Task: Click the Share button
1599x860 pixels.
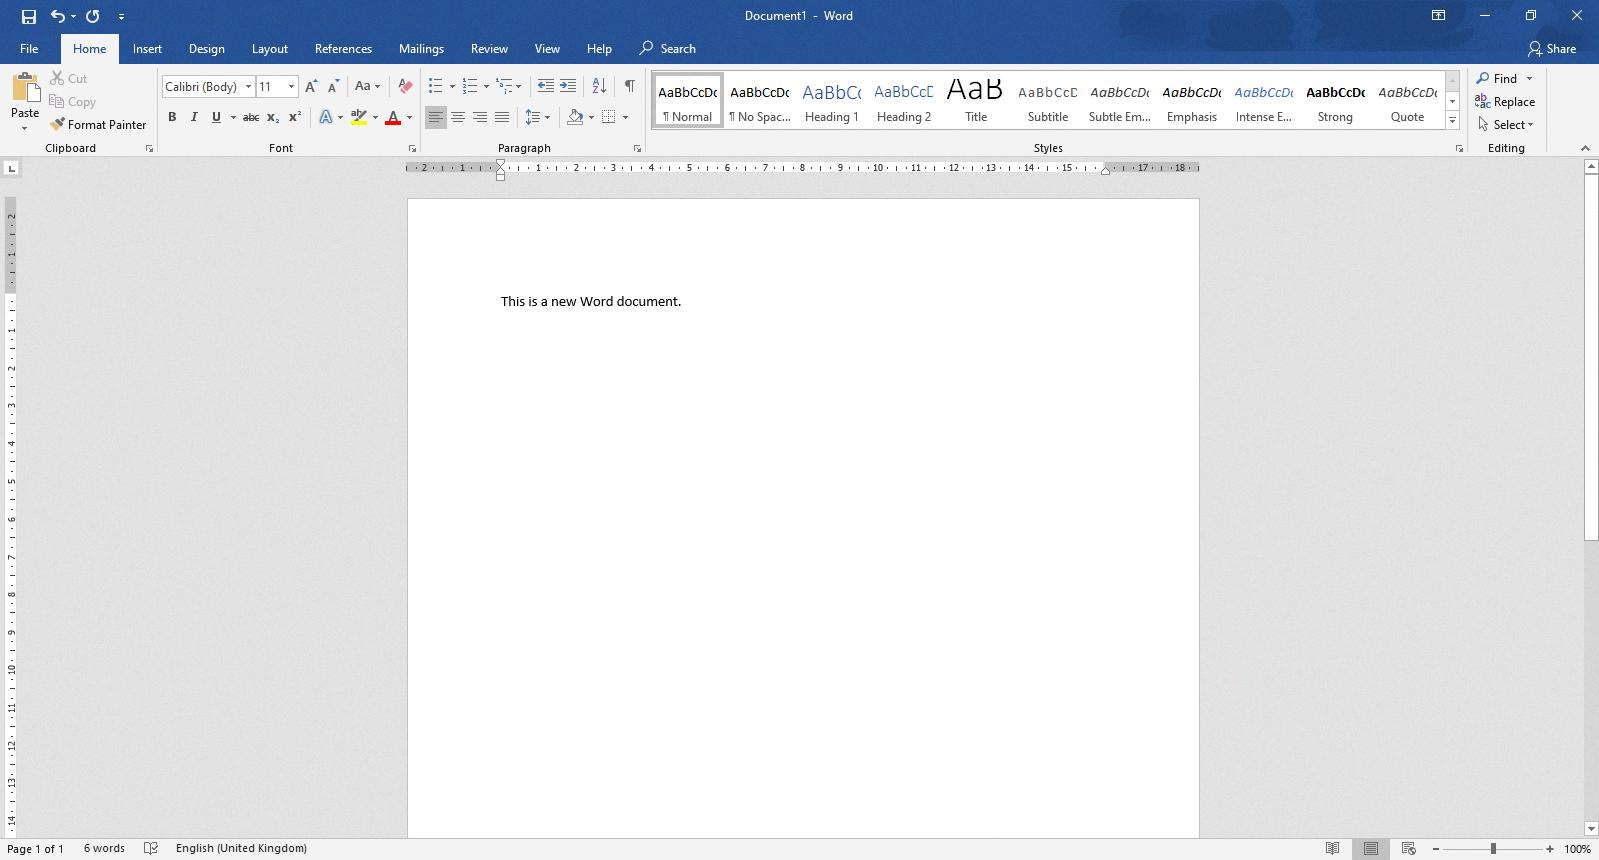Action: click(1552, 48)
